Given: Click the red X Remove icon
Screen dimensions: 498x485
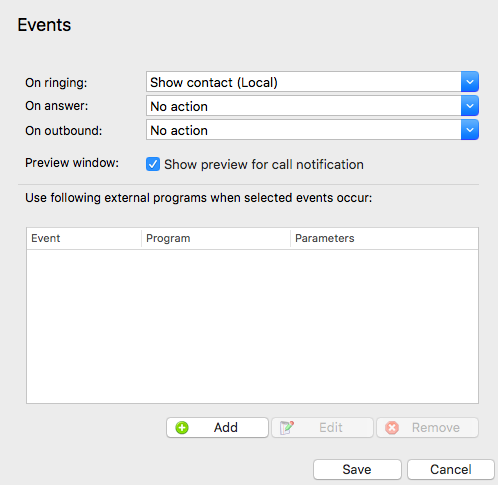Looking at the screenshot, I should coord(392,428).
